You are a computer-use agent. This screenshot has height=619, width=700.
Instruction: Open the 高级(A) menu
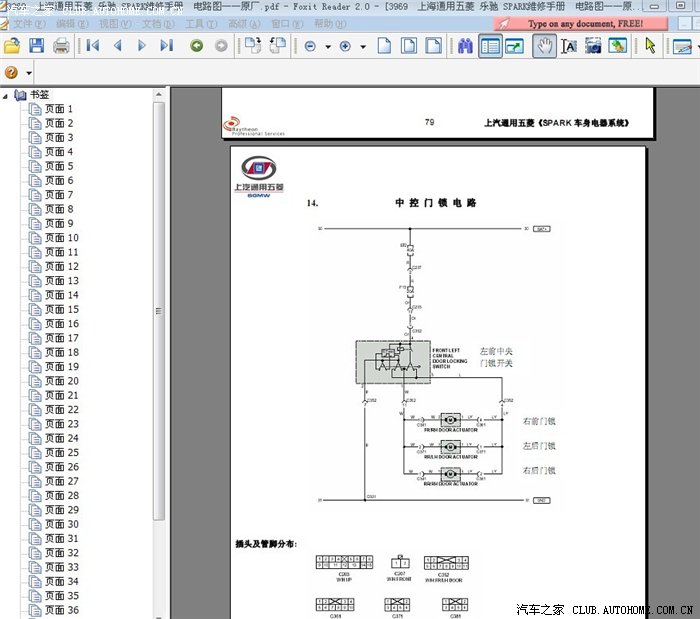pos(244,24)
